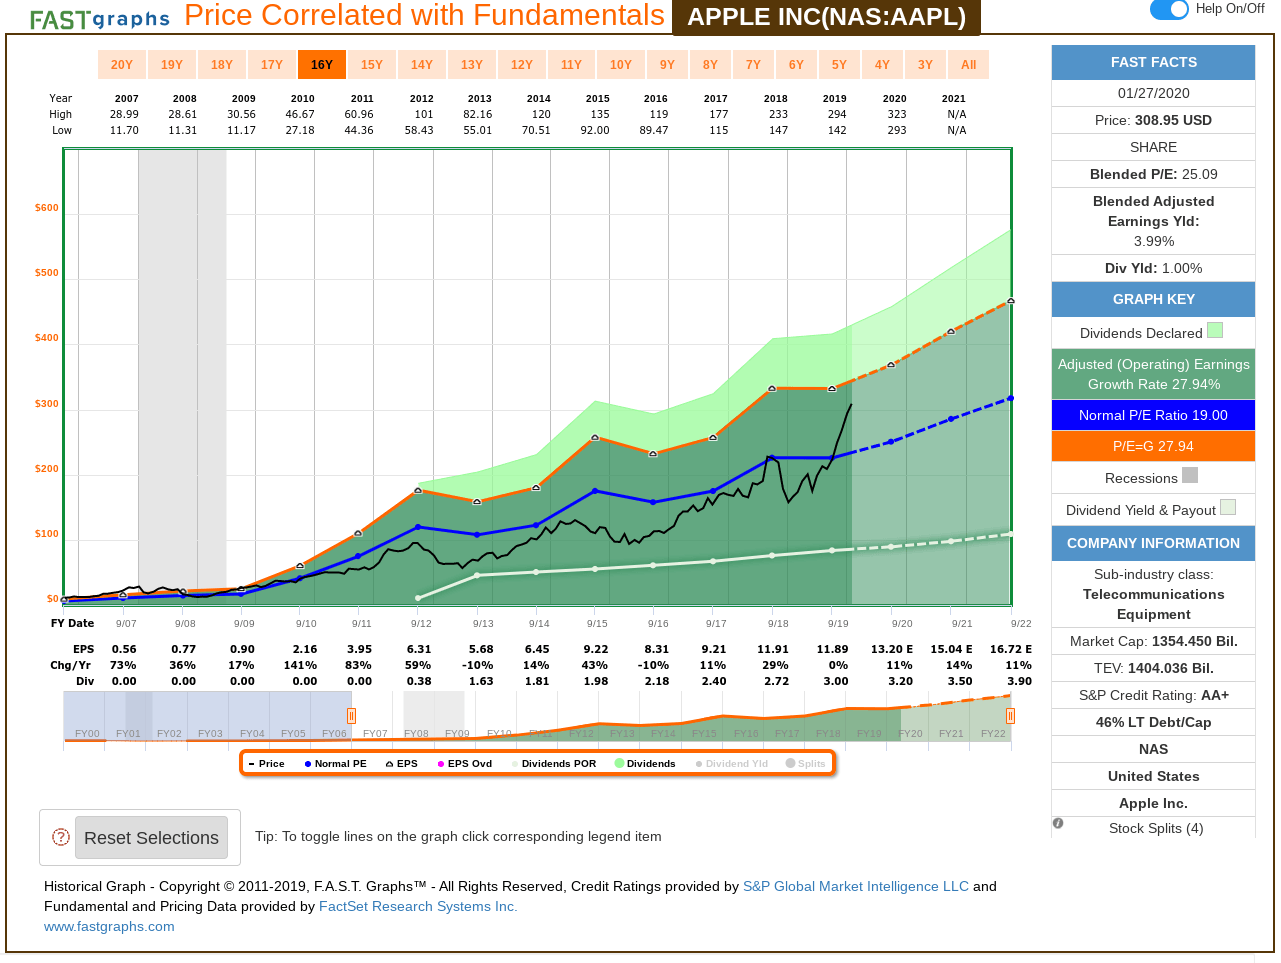
Task: Switch to the 11Y timeframe
Action: (571, 65)
